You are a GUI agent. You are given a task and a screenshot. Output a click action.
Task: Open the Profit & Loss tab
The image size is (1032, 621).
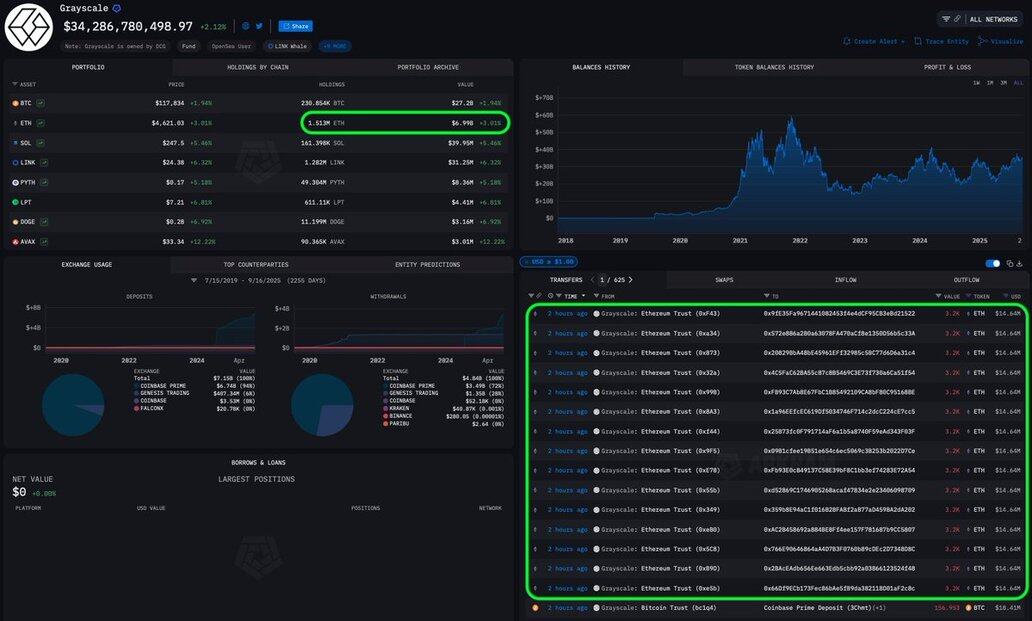click(x=947, y=67)
